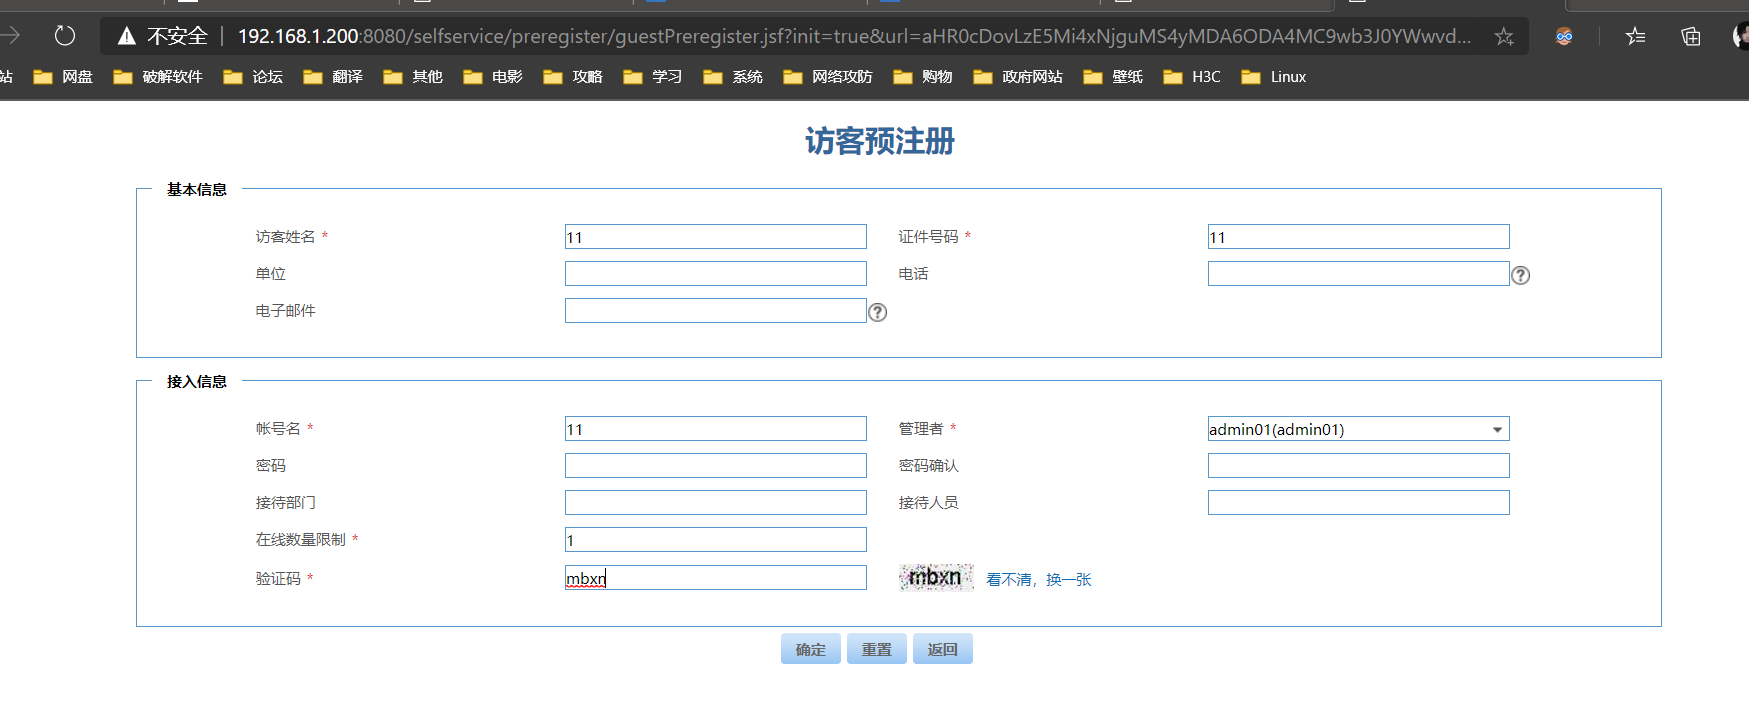Focus the 在线数量限制 input field
Image resolution: width=1749 pixels, height=724 pixels.
click(716, 540)
